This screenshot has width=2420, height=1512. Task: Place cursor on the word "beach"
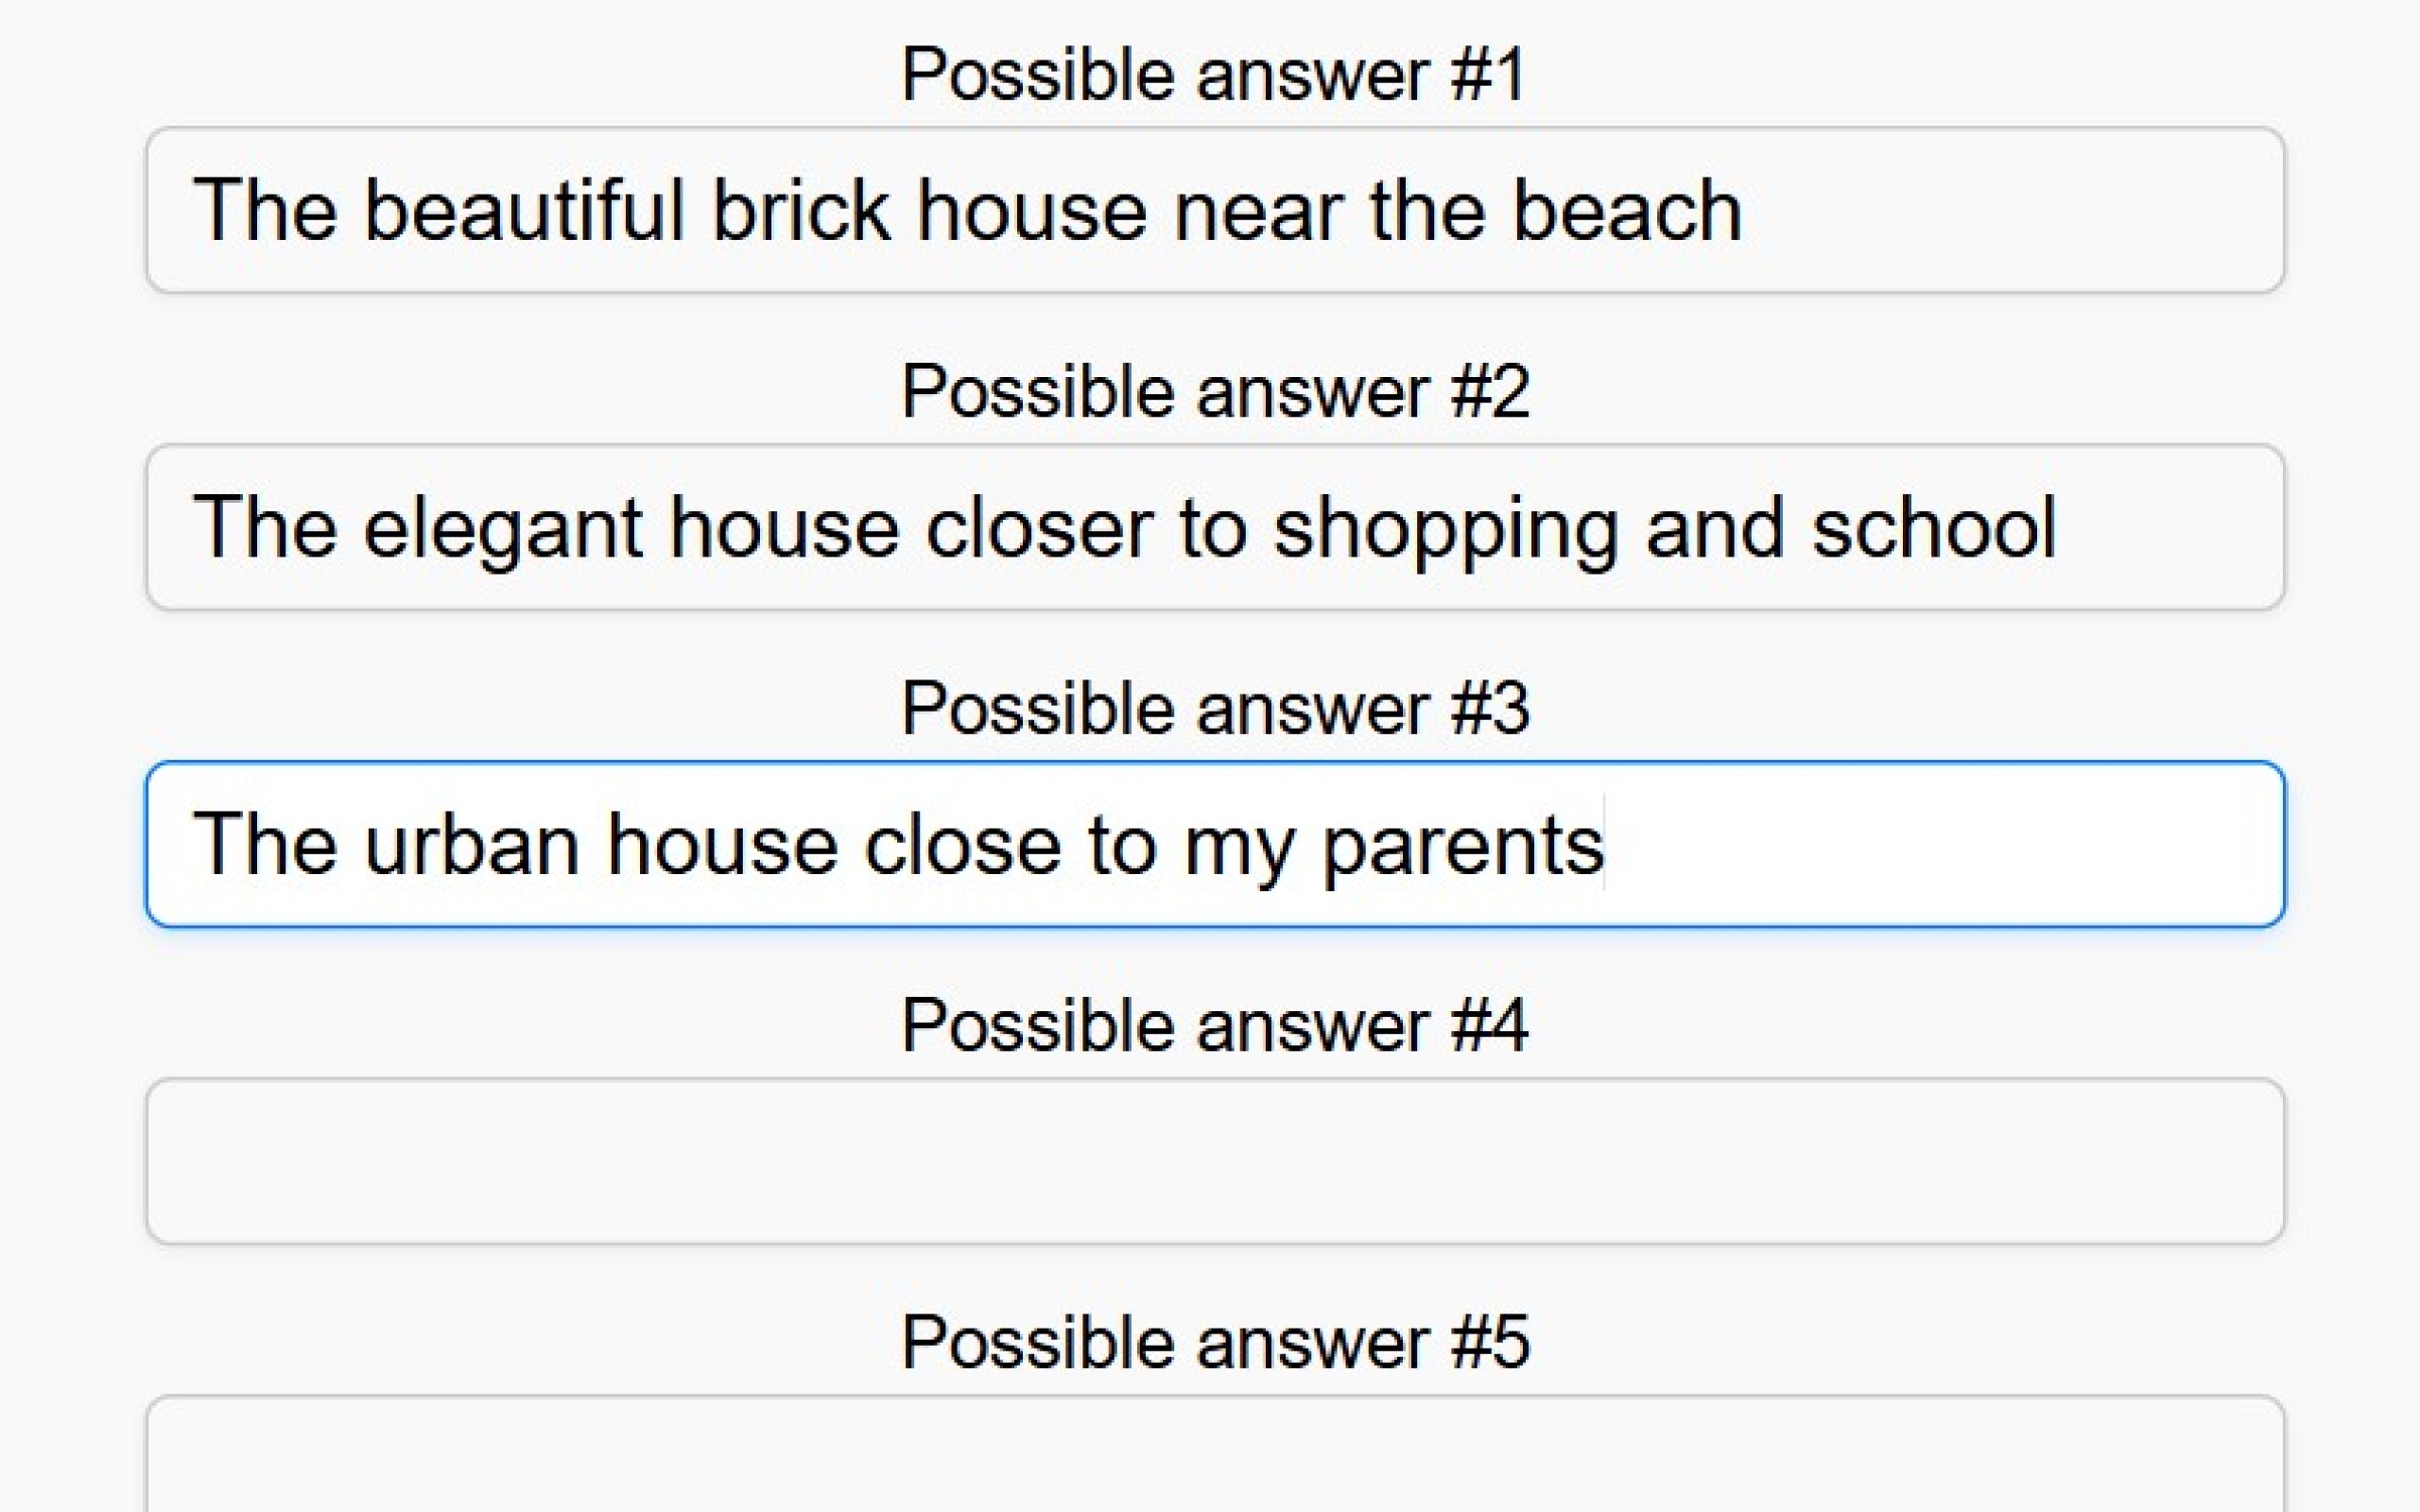coord(1627,210)
